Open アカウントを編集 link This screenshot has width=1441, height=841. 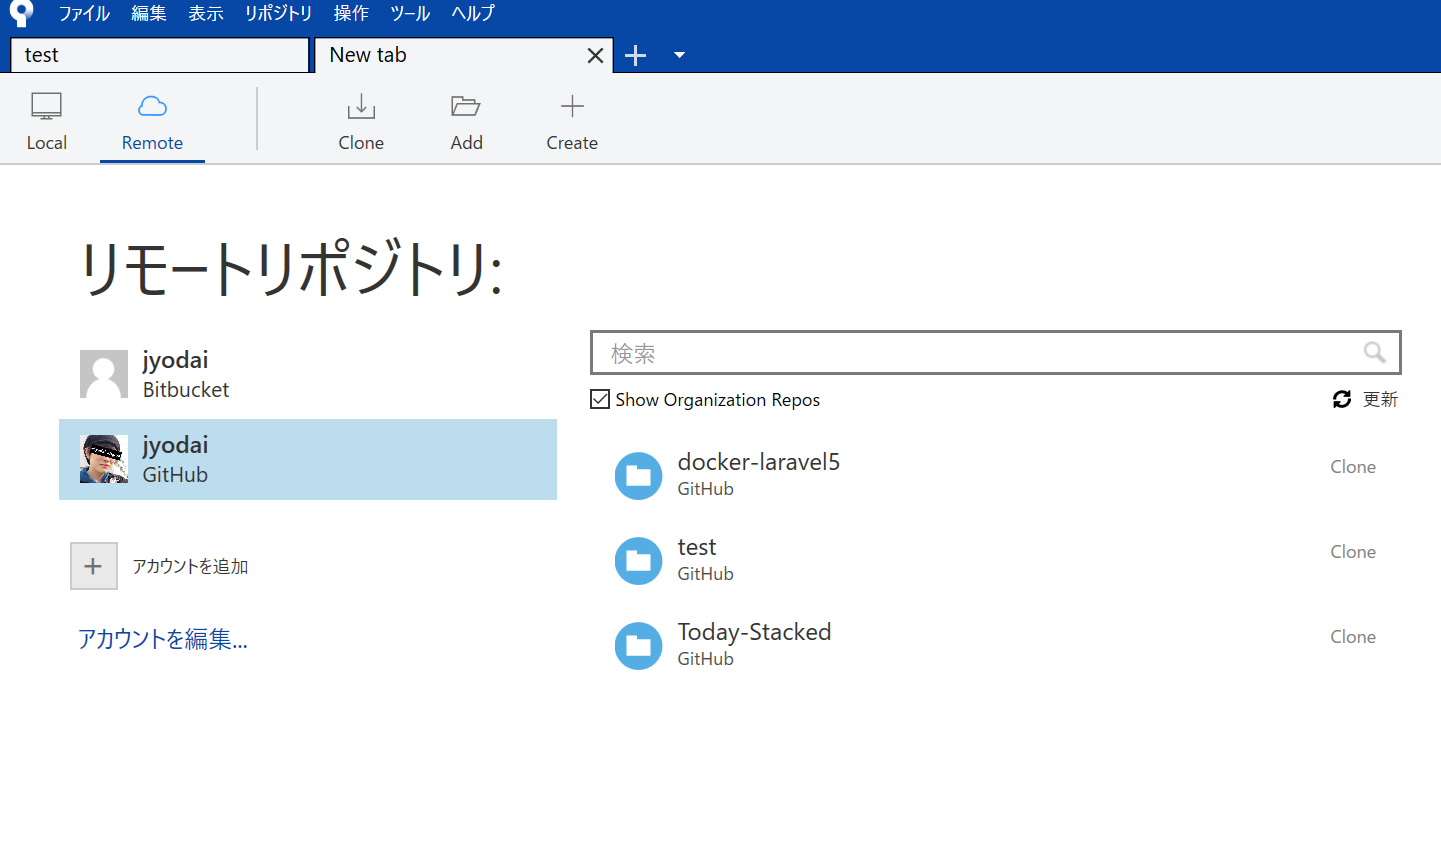(x=162, y=639)
